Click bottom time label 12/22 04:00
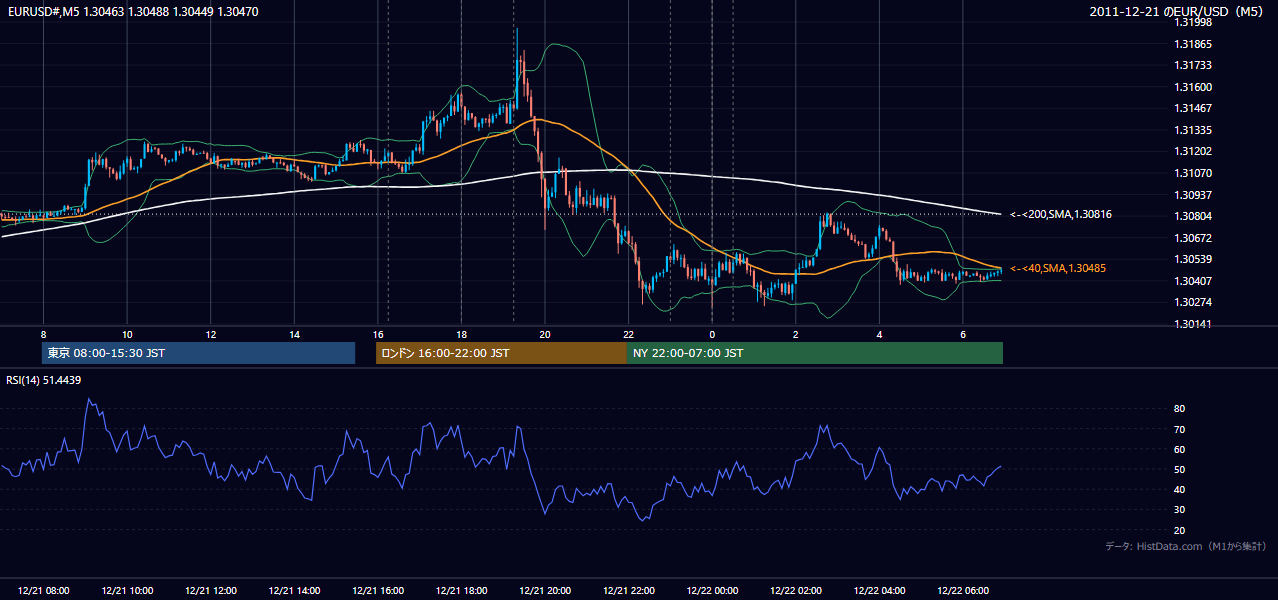 [879, 591]
